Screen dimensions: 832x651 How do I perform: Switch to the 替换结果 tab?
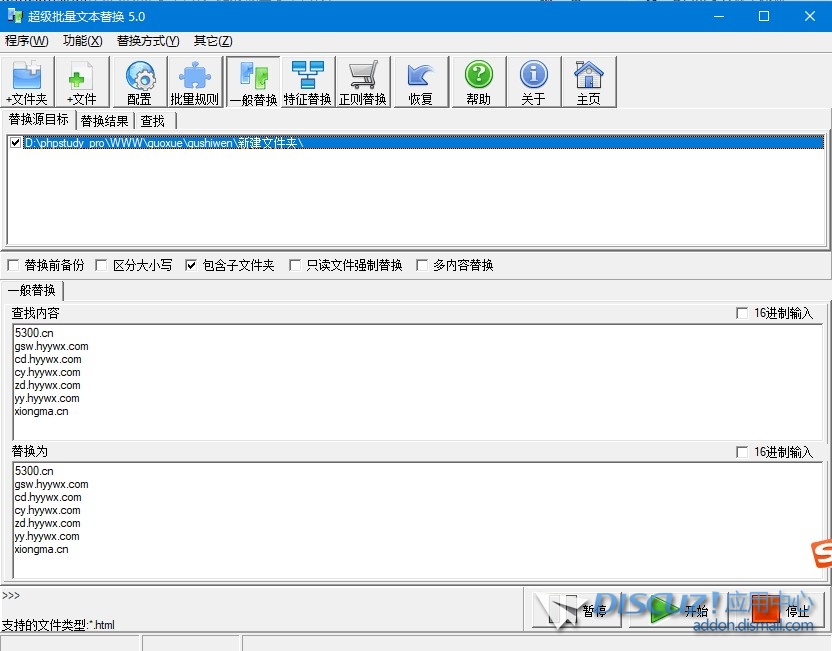click(x=104, y=121)
